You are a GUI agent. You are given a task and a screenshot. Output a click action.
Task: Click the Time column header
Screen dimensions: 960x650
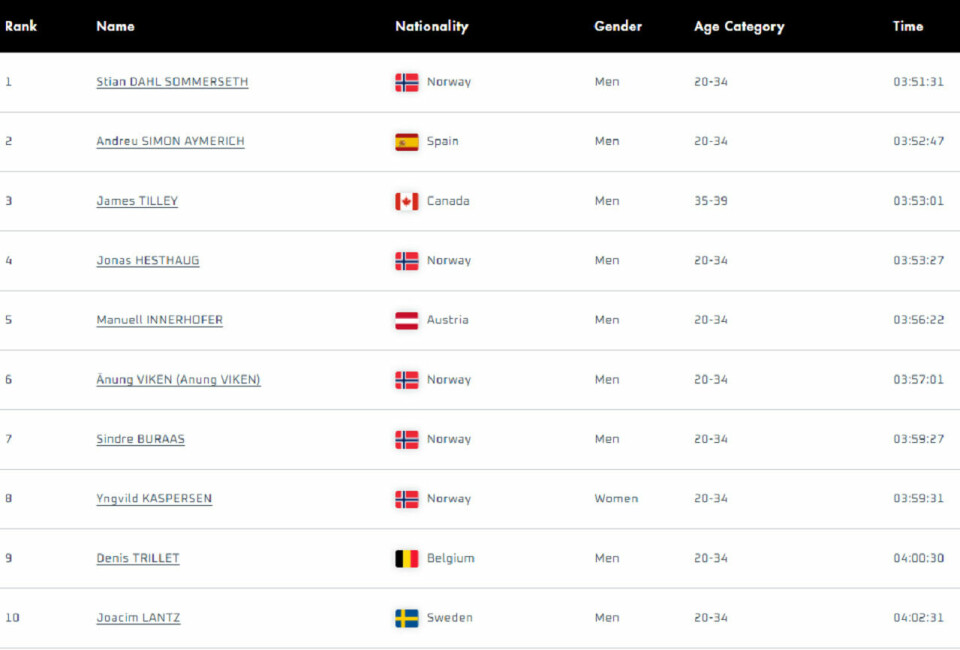tap(907, 26)
